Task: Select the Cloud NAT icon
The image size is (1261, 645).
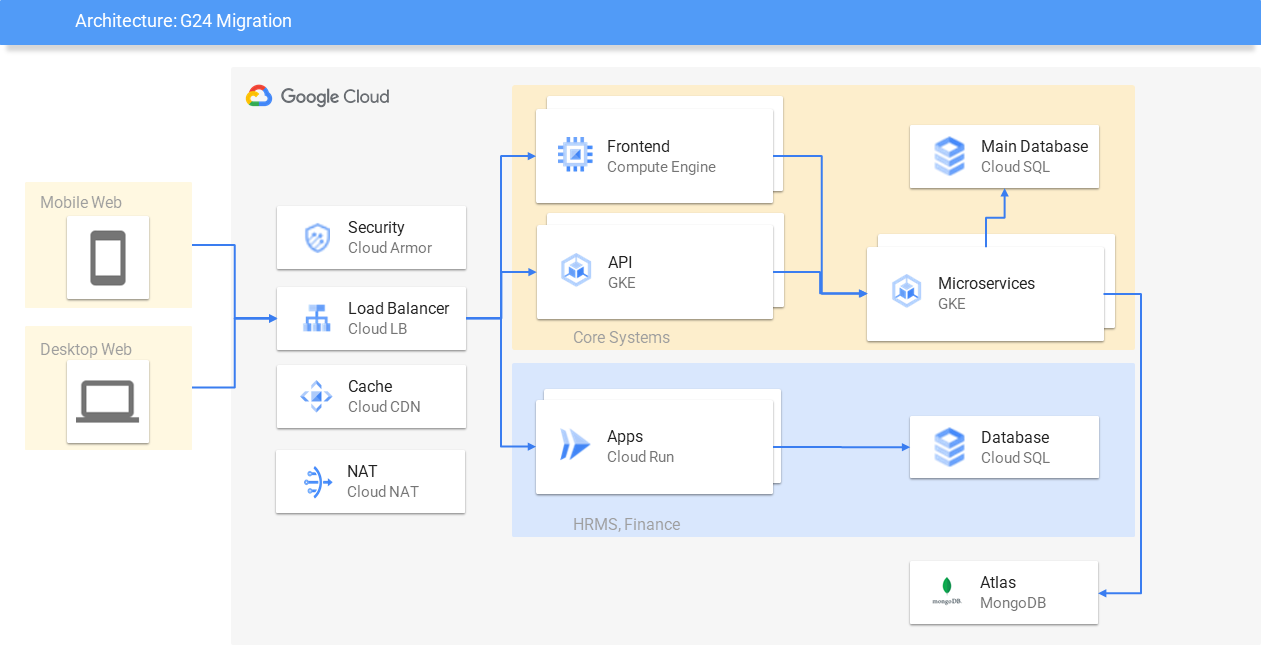Action: coord(317,482)
